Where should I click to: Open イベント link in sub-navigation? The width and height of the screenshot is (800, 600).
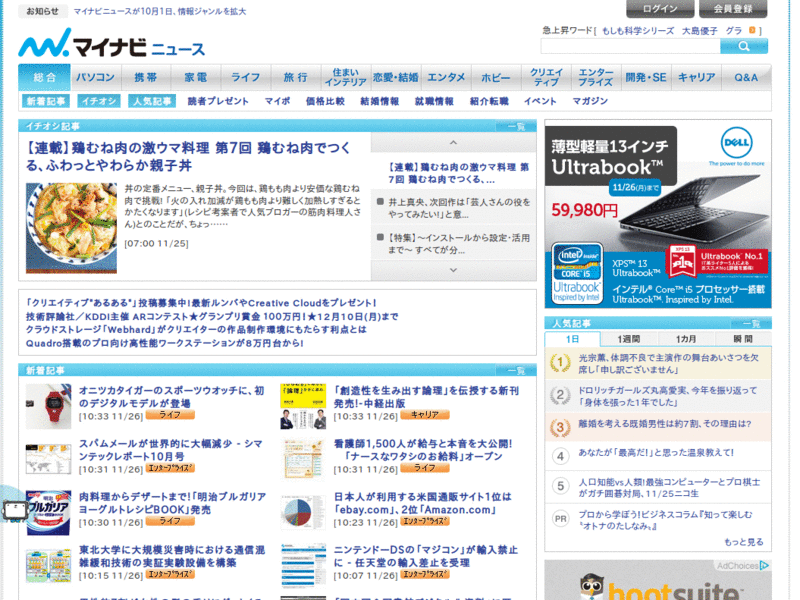(x=540, y=101)
